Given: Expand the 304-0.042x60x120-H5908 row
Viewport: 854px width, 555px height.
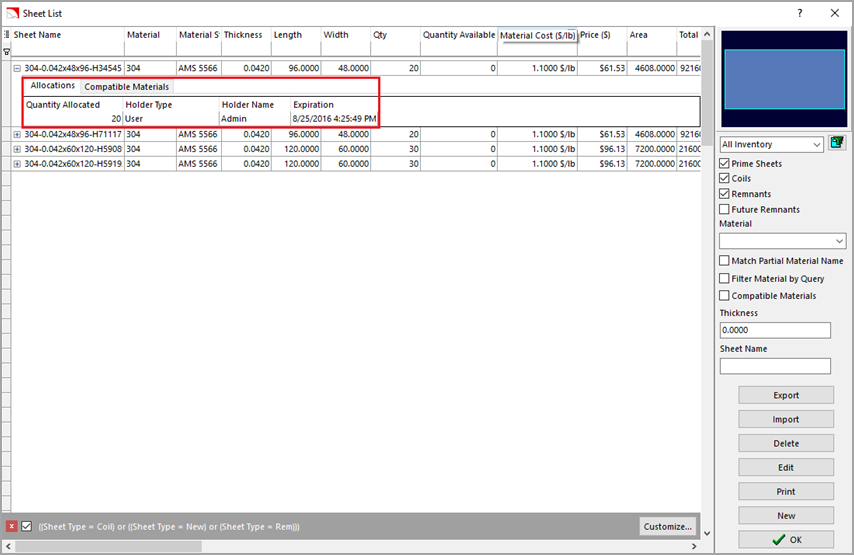Looking at the screenshot, I should coord(17,149).
